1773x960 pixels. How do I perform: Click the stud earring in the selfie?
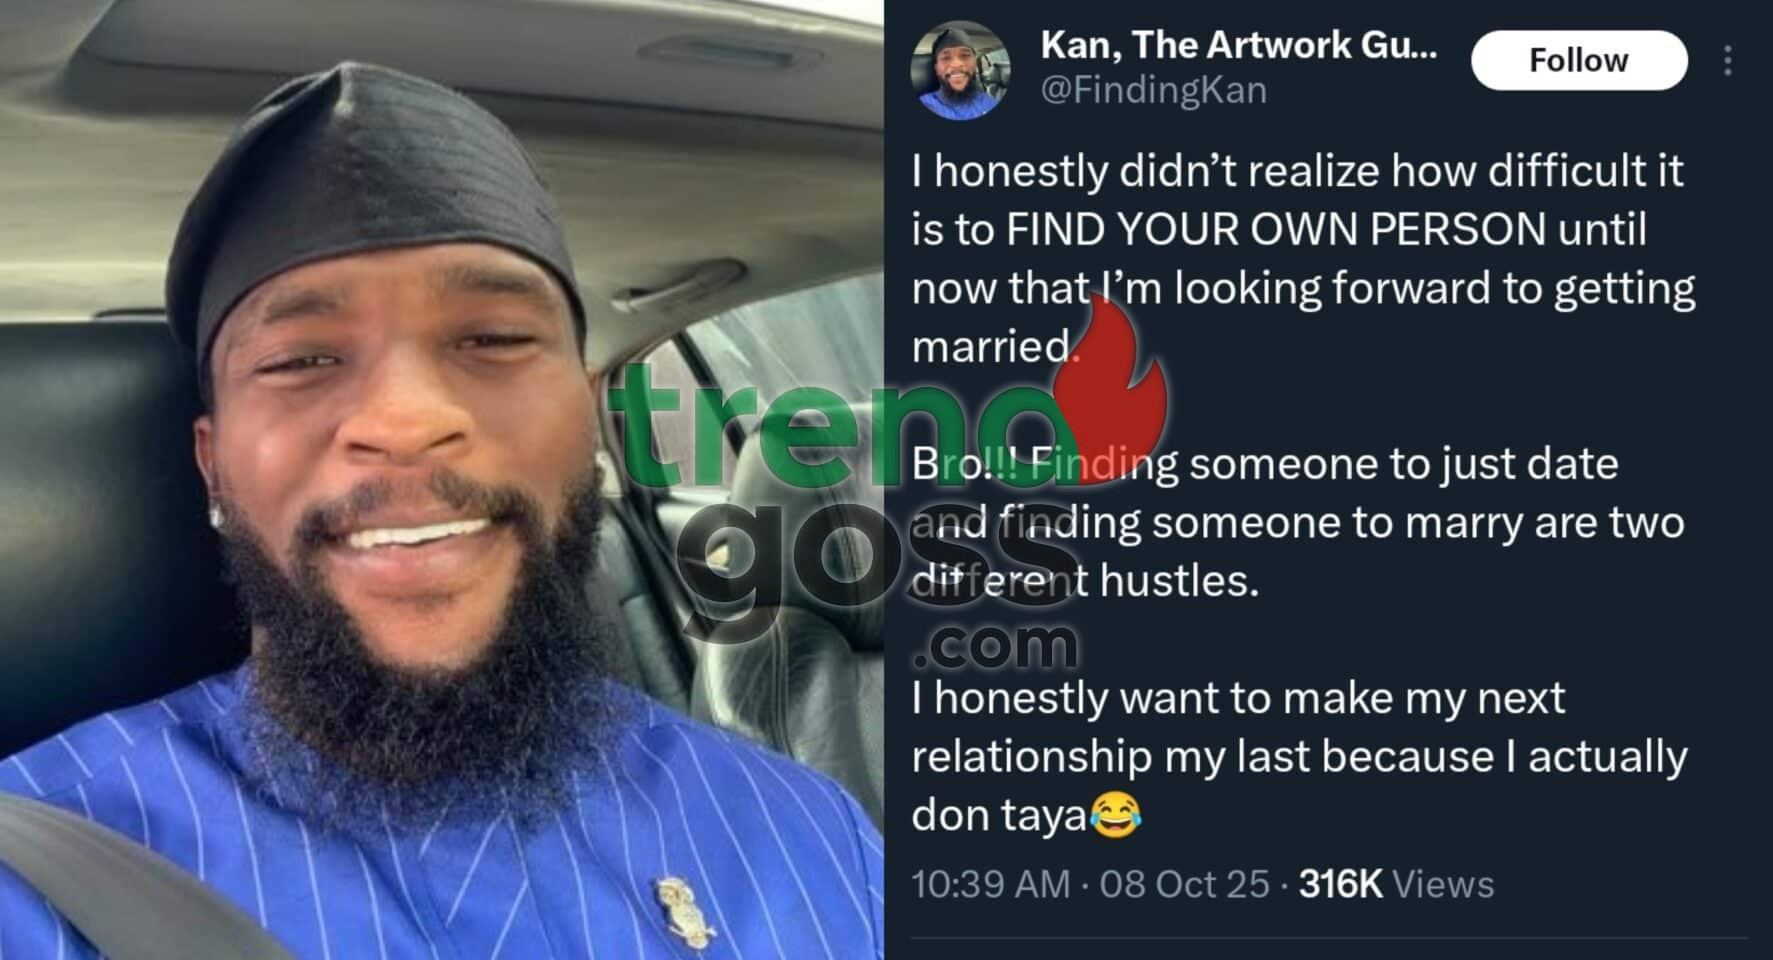tap(216, 515)
